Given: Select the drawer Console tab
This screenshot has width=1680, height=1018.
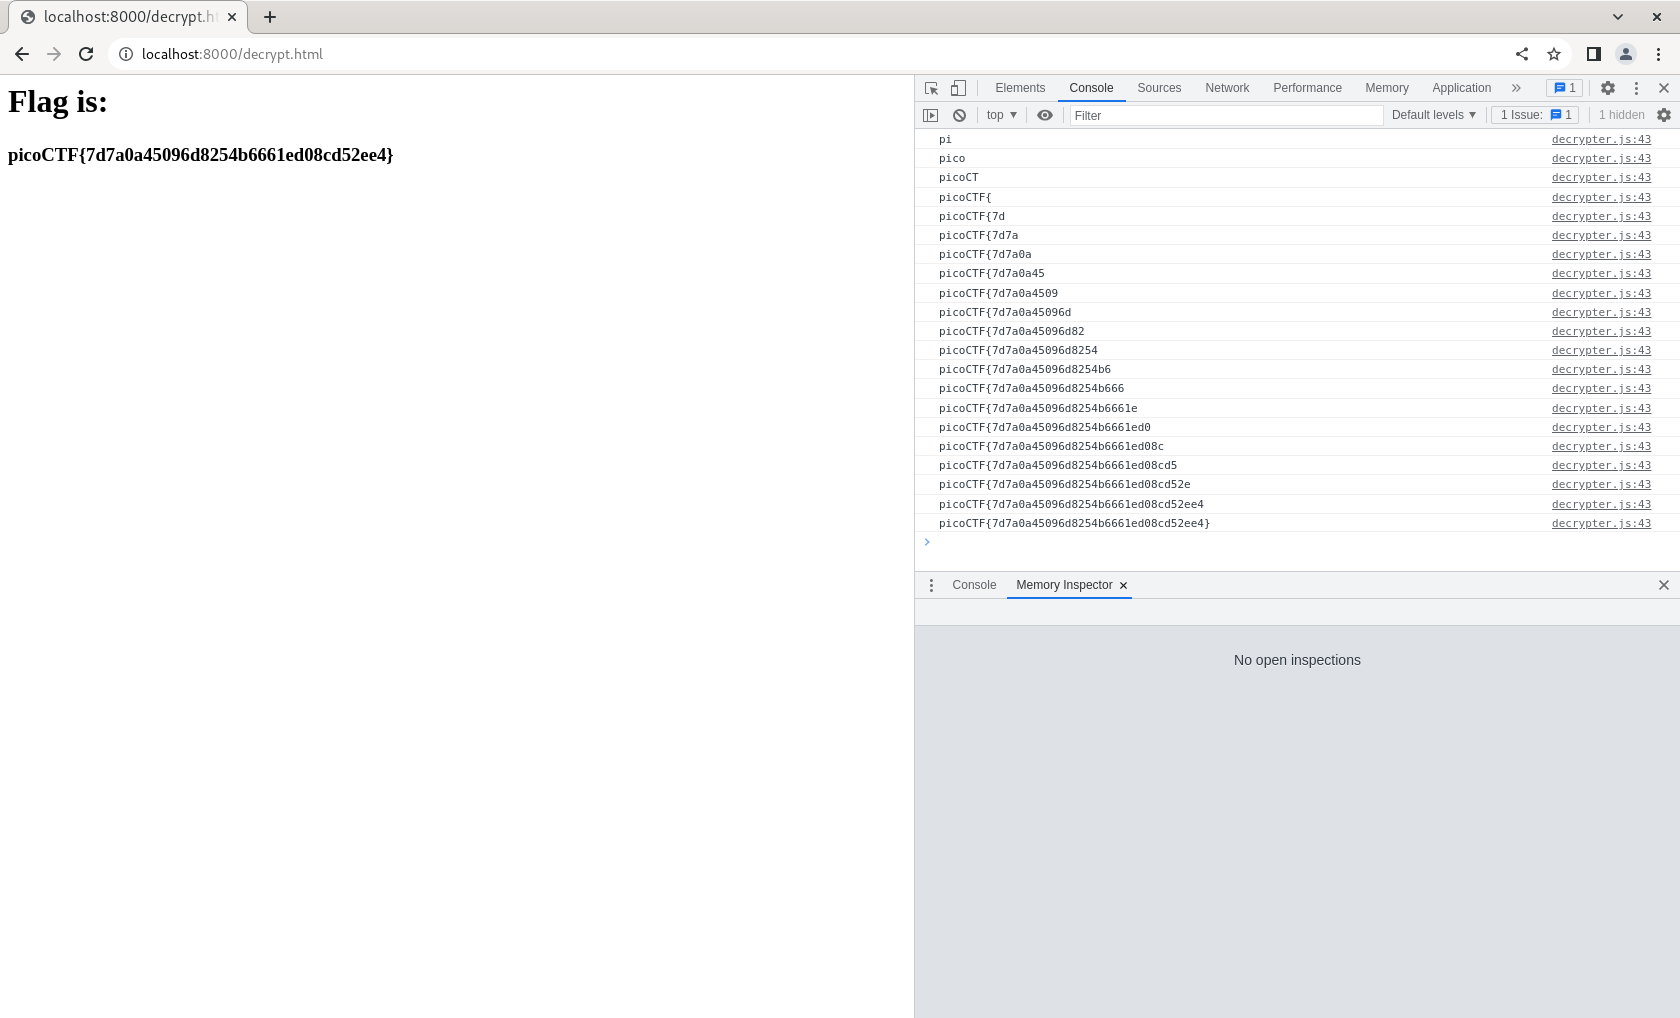Looking at the screenshot, I should click(x=974, y=585).
